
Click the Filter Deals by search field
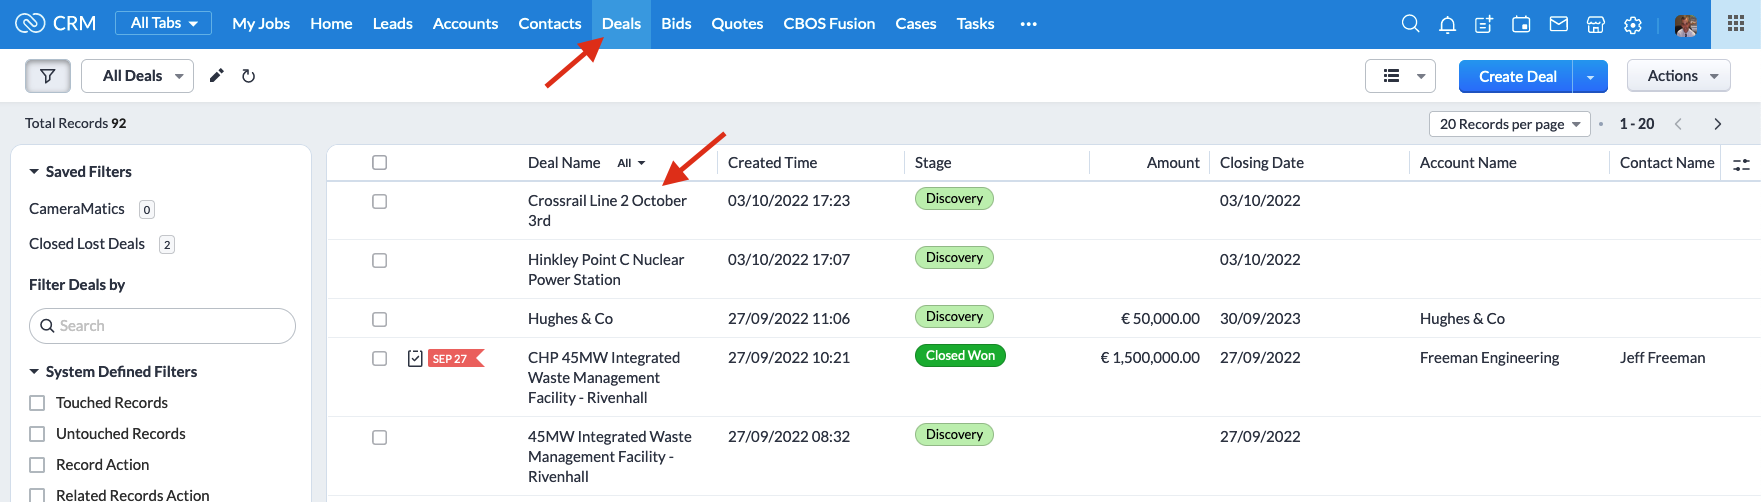pos(162,326)
